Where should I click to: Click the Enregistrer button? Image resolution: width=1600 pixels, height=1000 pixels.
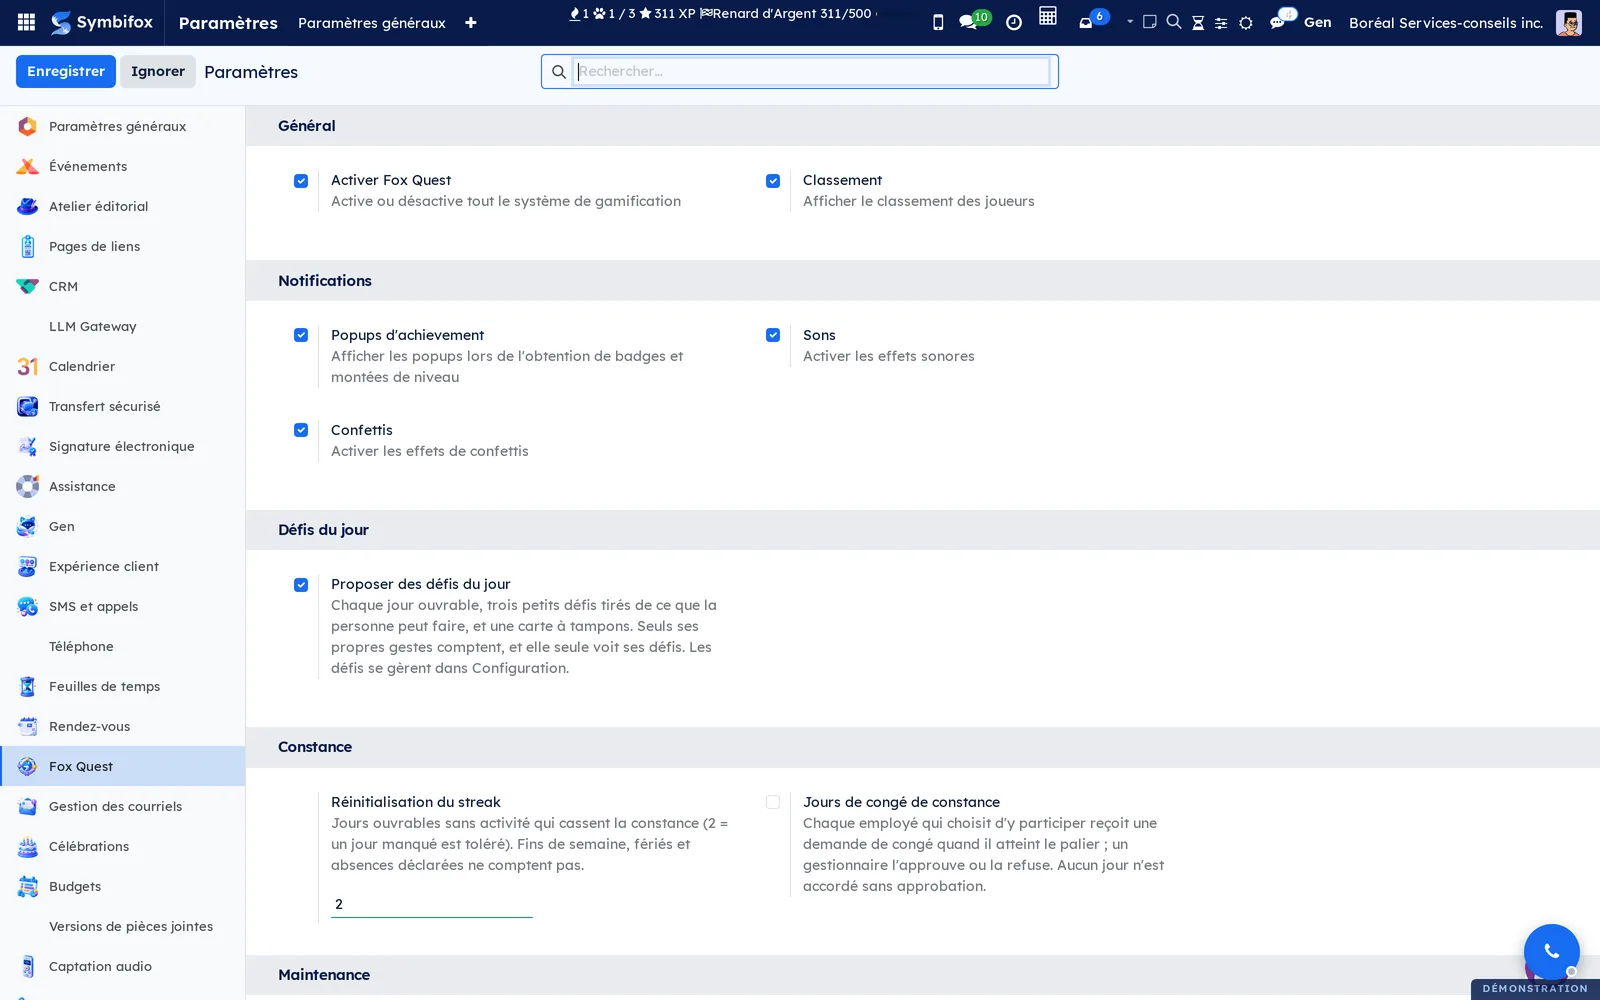point(66,71)
